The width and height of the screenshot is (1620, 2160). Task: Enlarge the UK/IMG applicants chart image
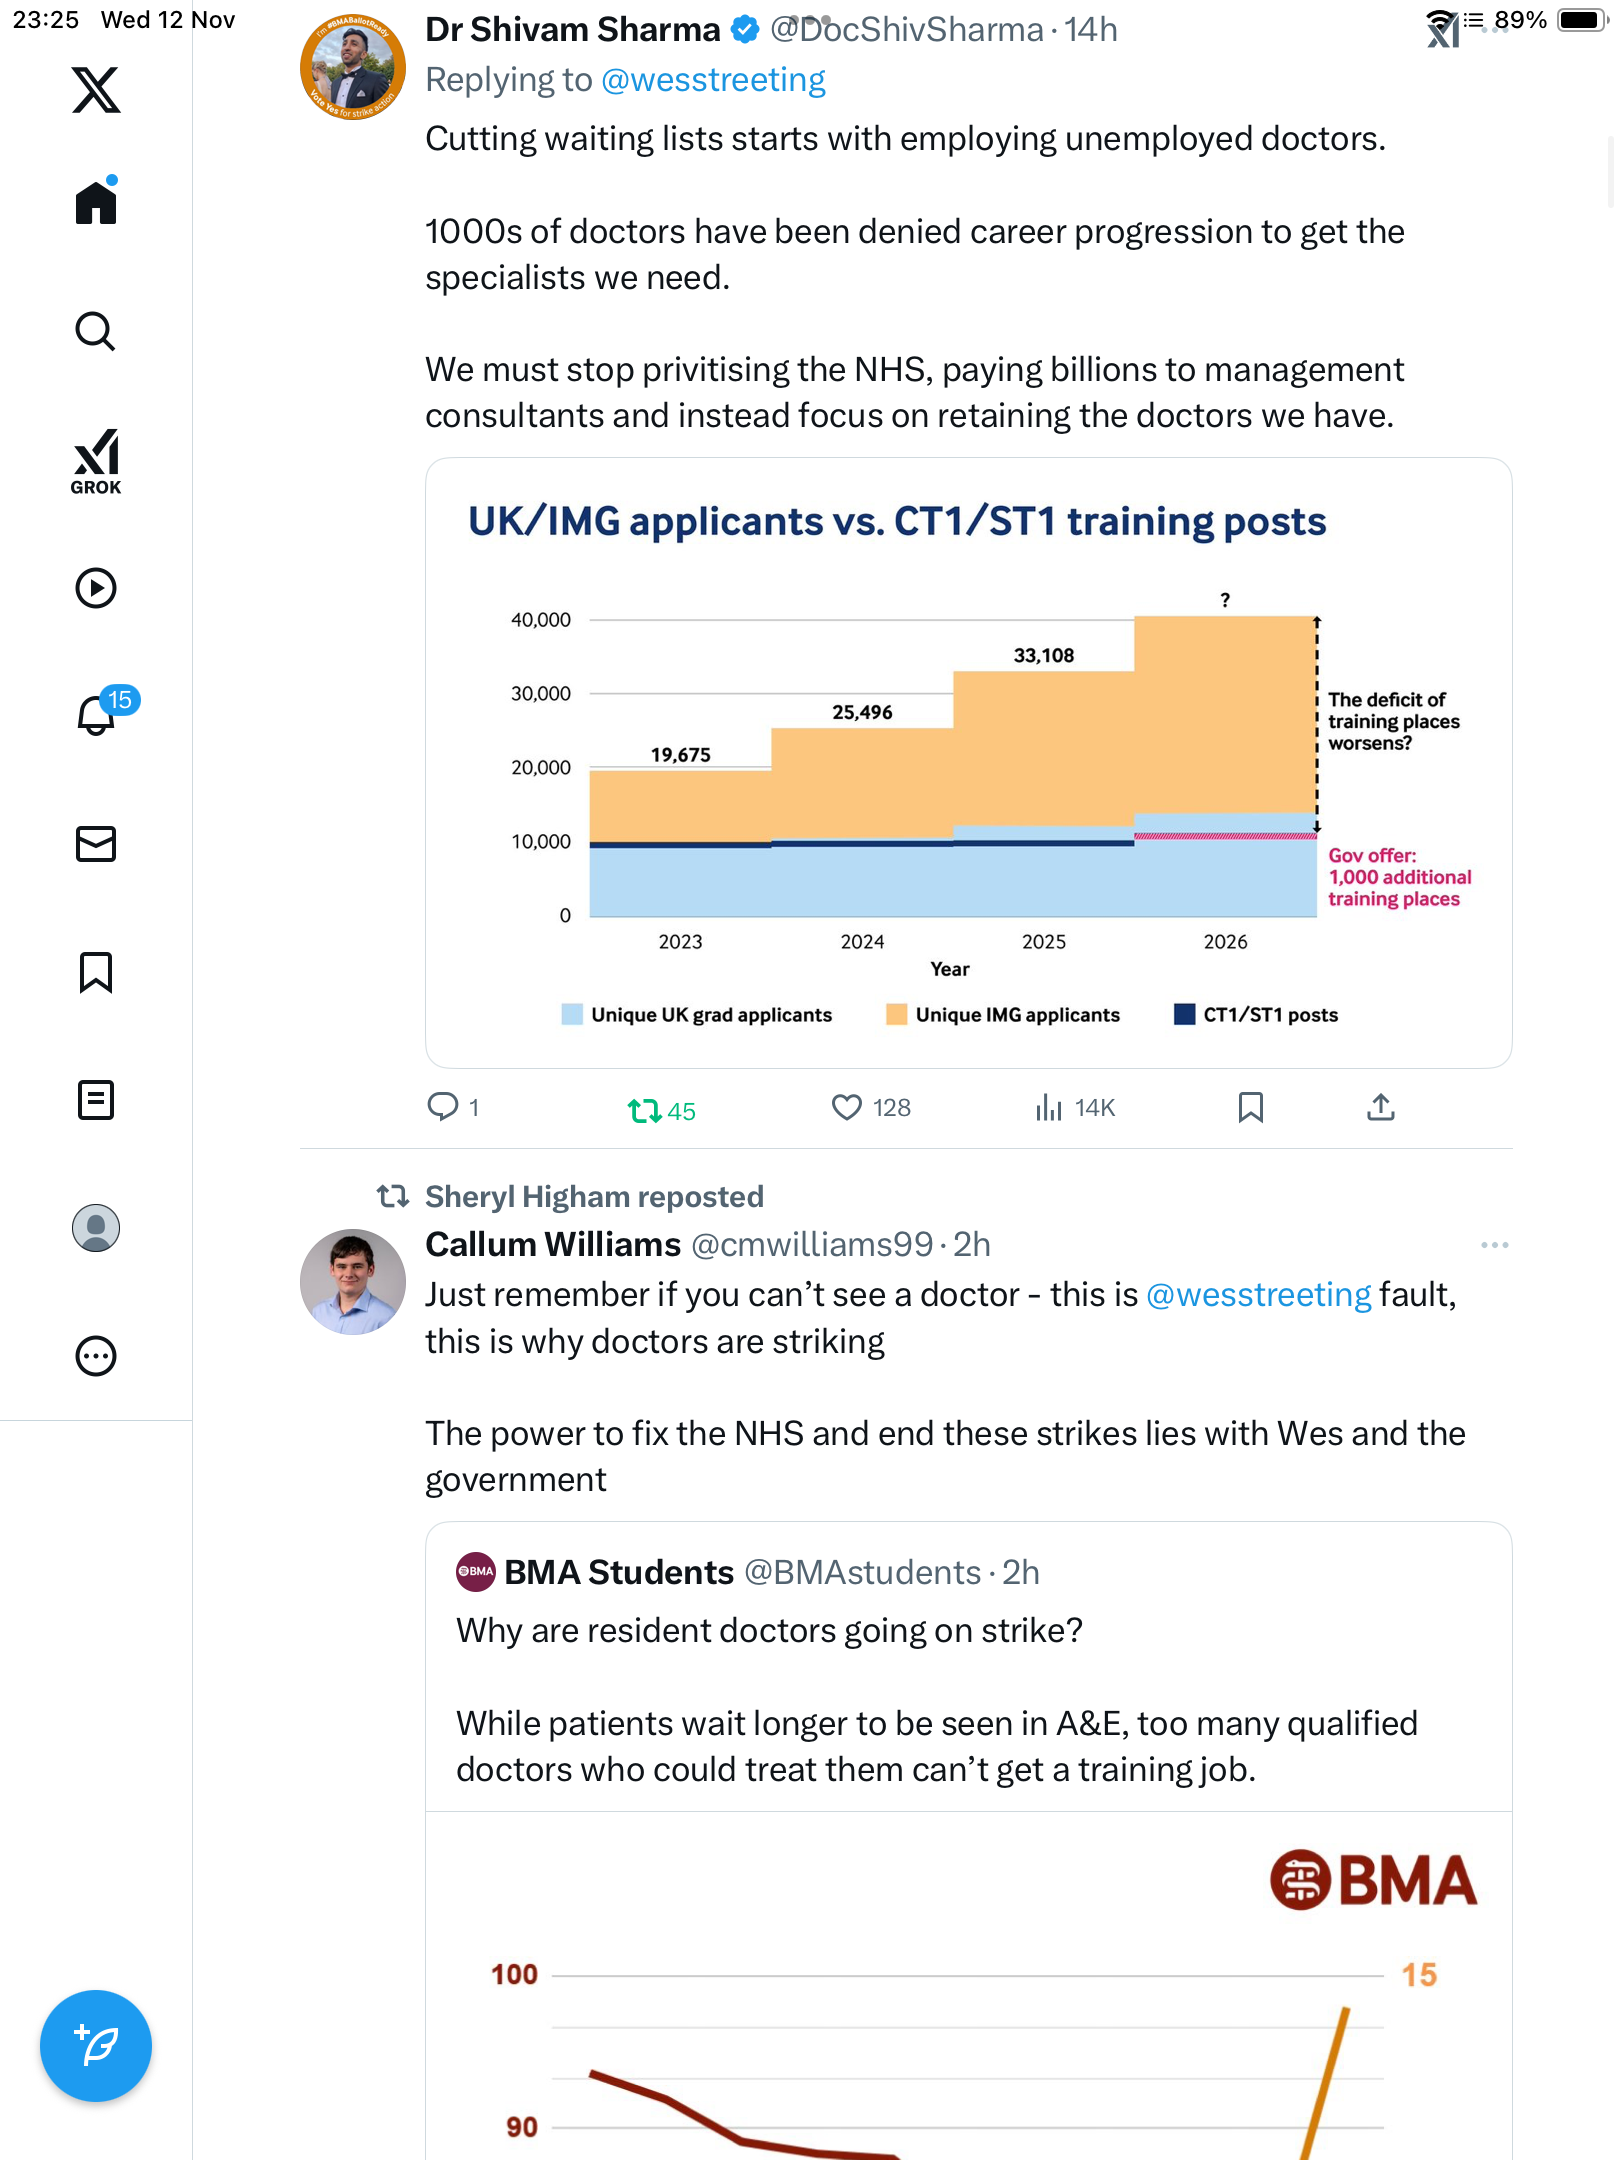[968, 763]
